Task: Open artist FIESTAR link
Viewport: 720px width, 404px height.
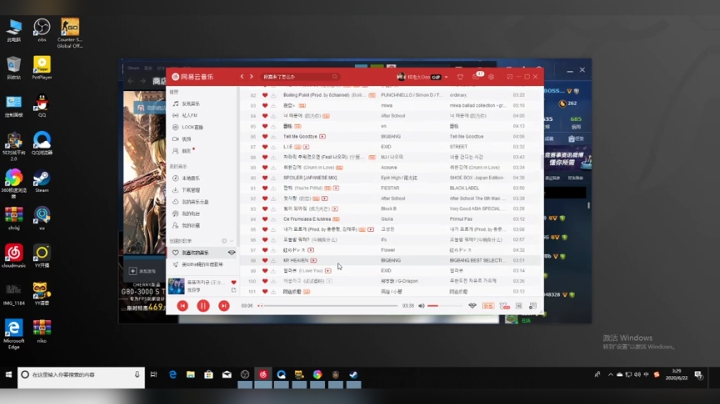Action: tap(390, 188)
